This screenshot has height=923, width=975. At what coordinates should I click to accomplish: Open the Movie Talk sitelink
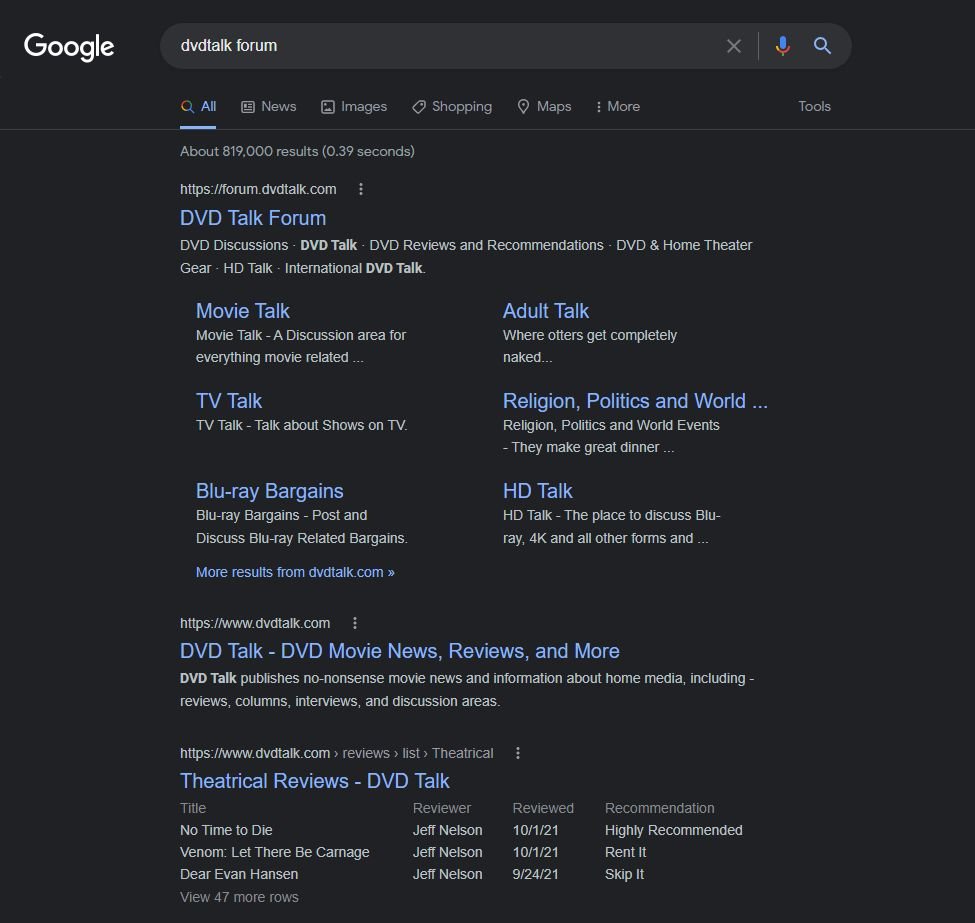tap(243, 311)
